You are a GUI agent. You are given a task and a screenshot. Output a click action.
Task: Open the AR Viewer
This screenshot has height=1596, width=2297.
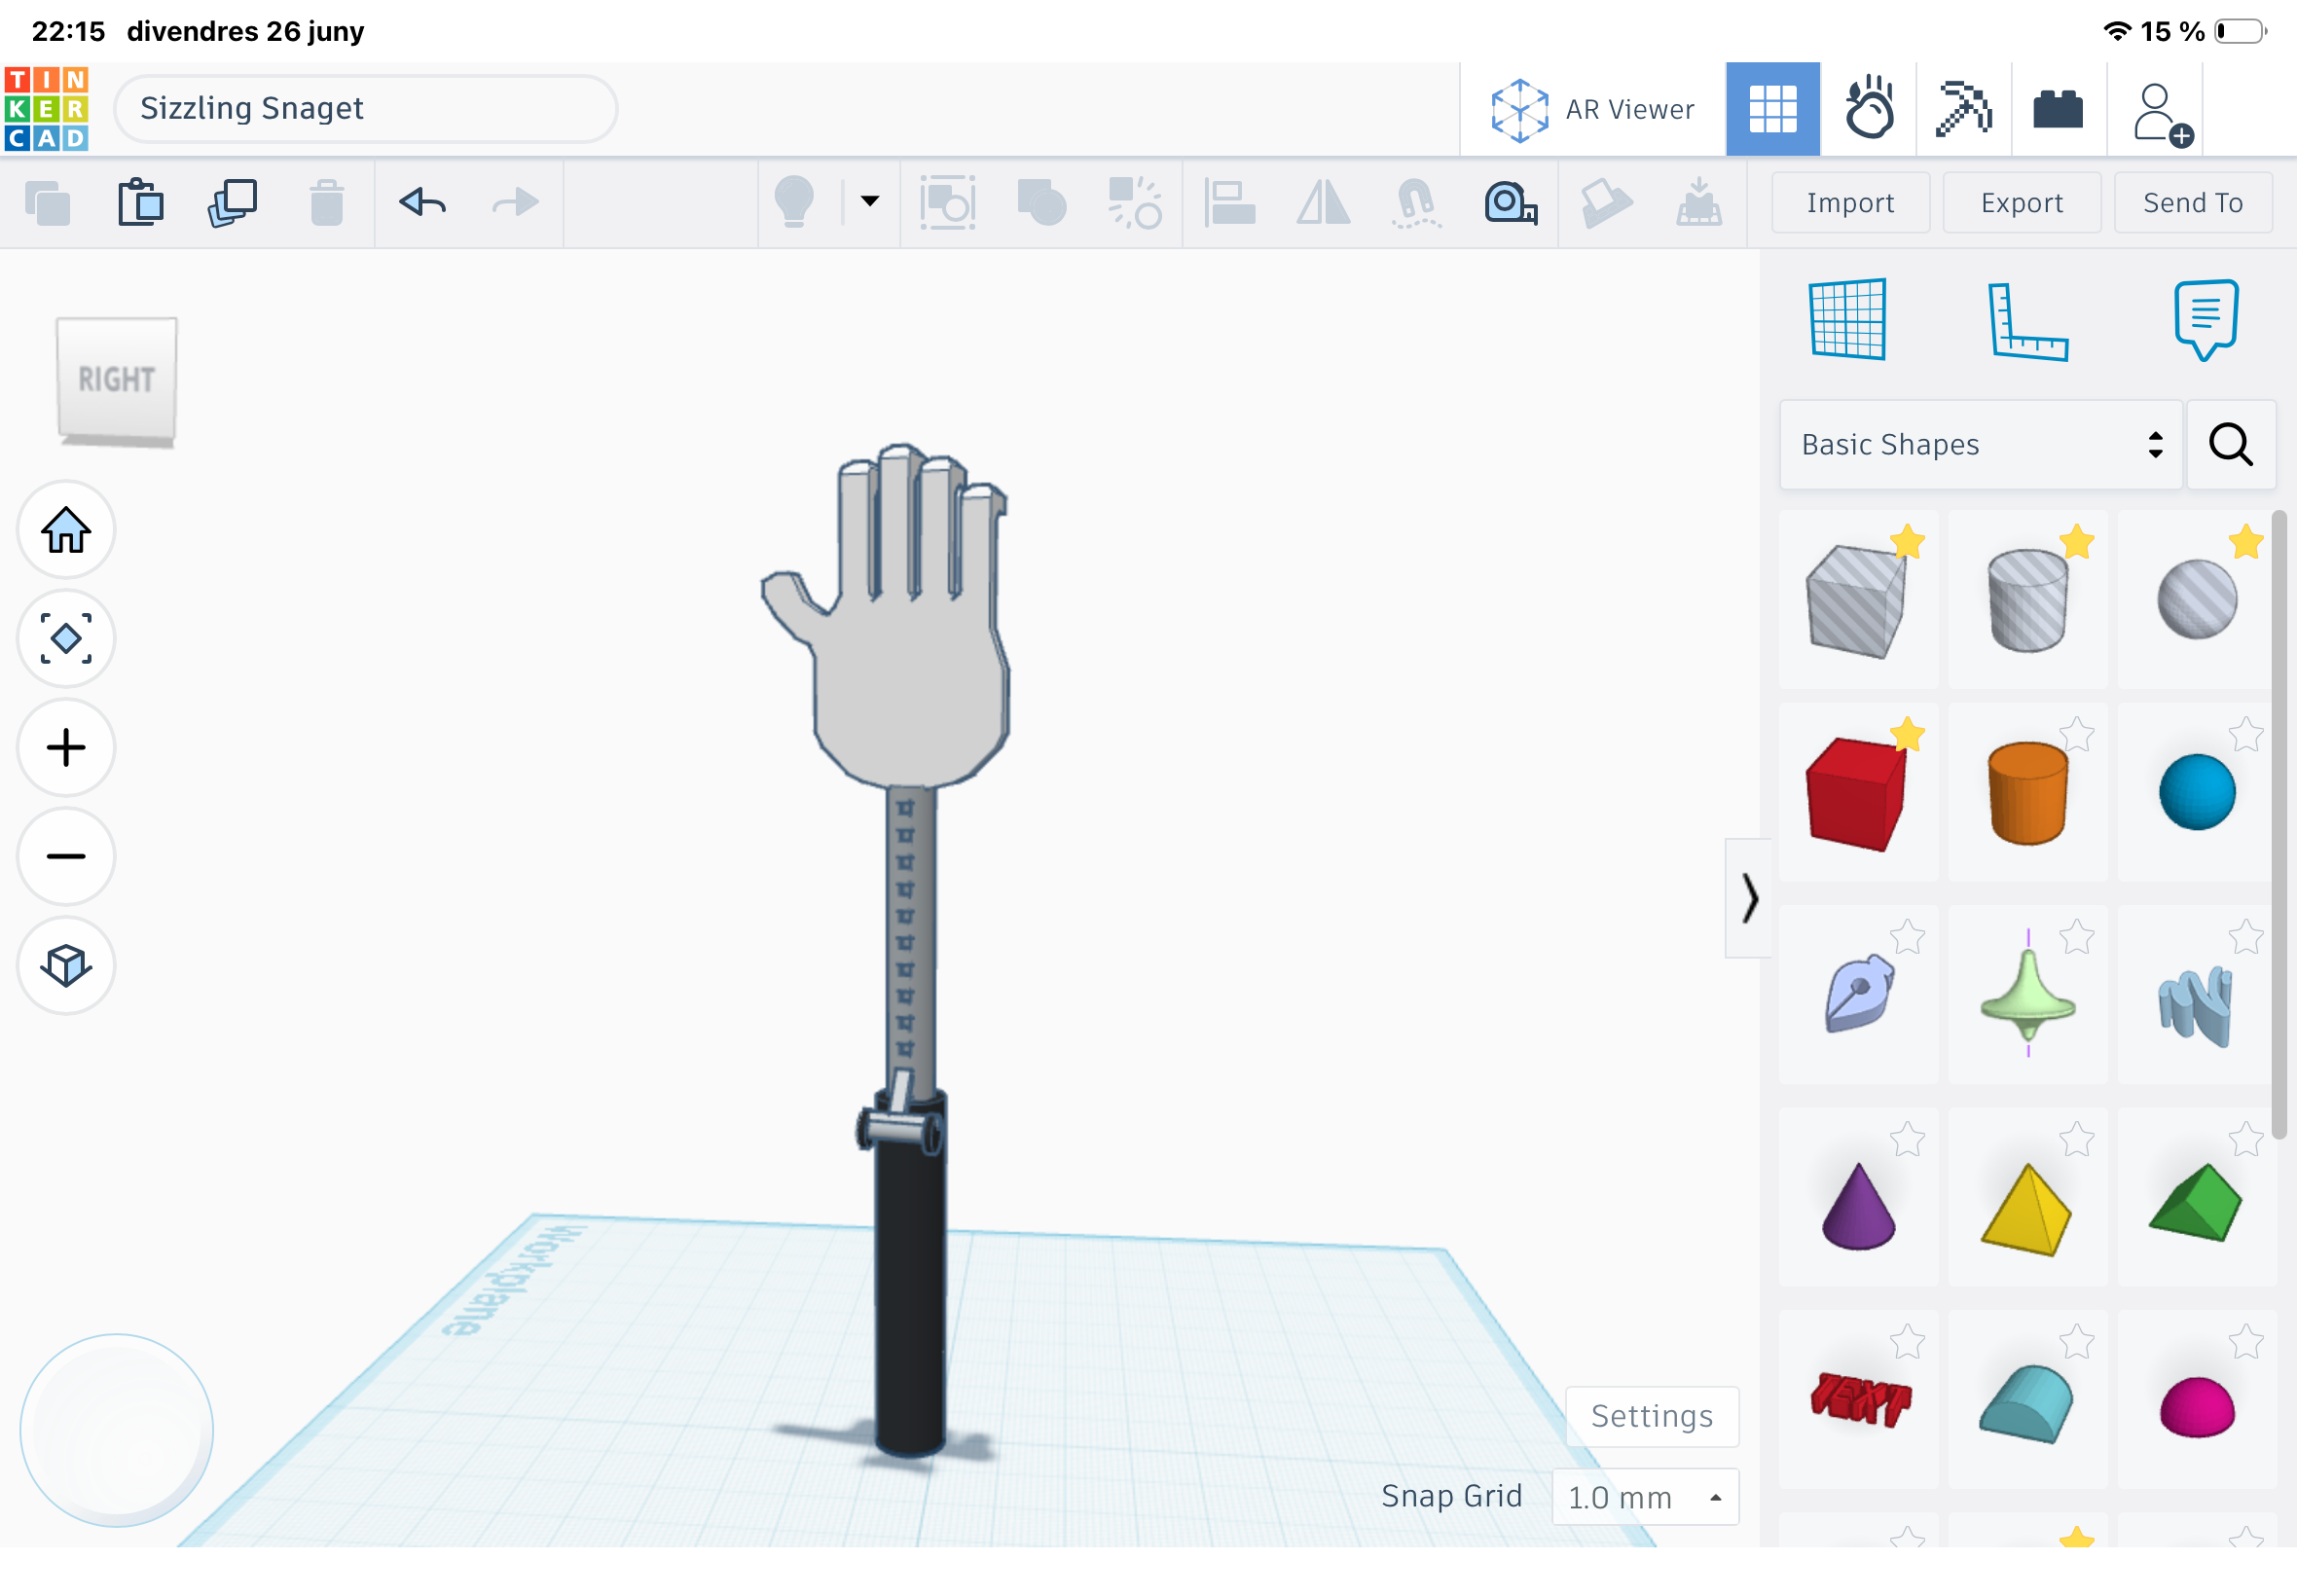[x=1592, y=109]
